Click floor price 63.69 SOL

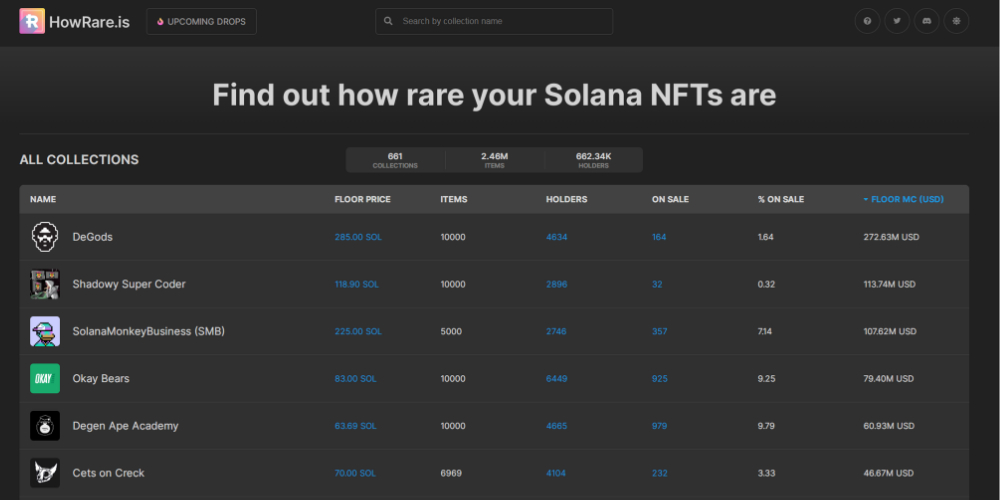coord(356,426)
